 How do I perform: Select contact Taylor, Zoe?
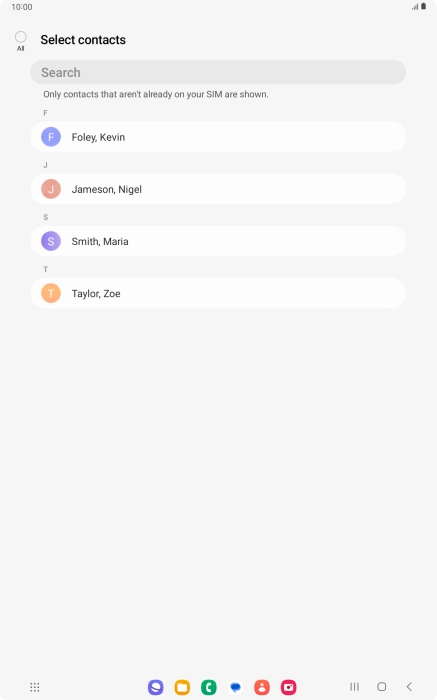pos(218,293)
